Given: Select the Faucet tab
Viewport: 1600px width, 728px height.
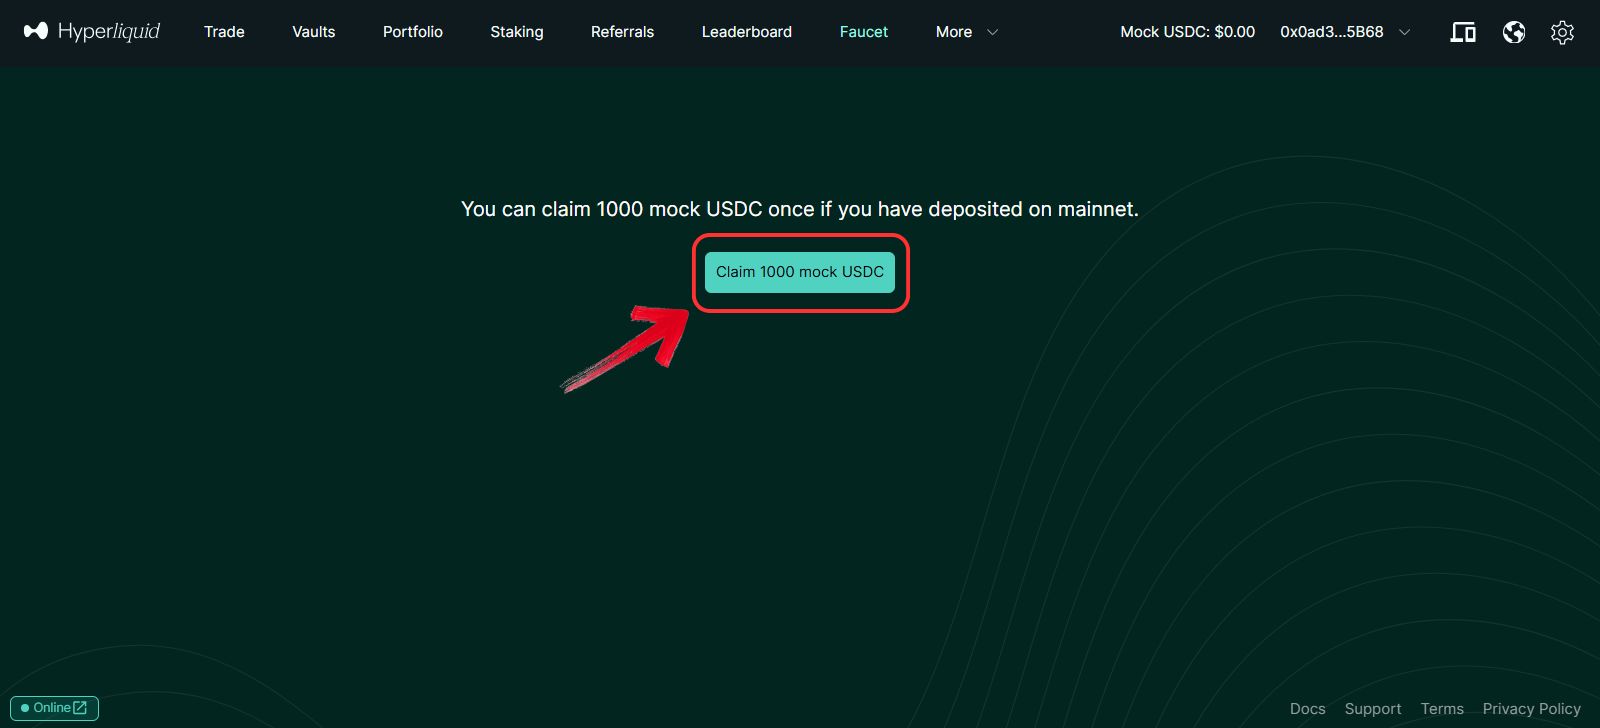Looking at the screenshot, I should click(864, 32).
